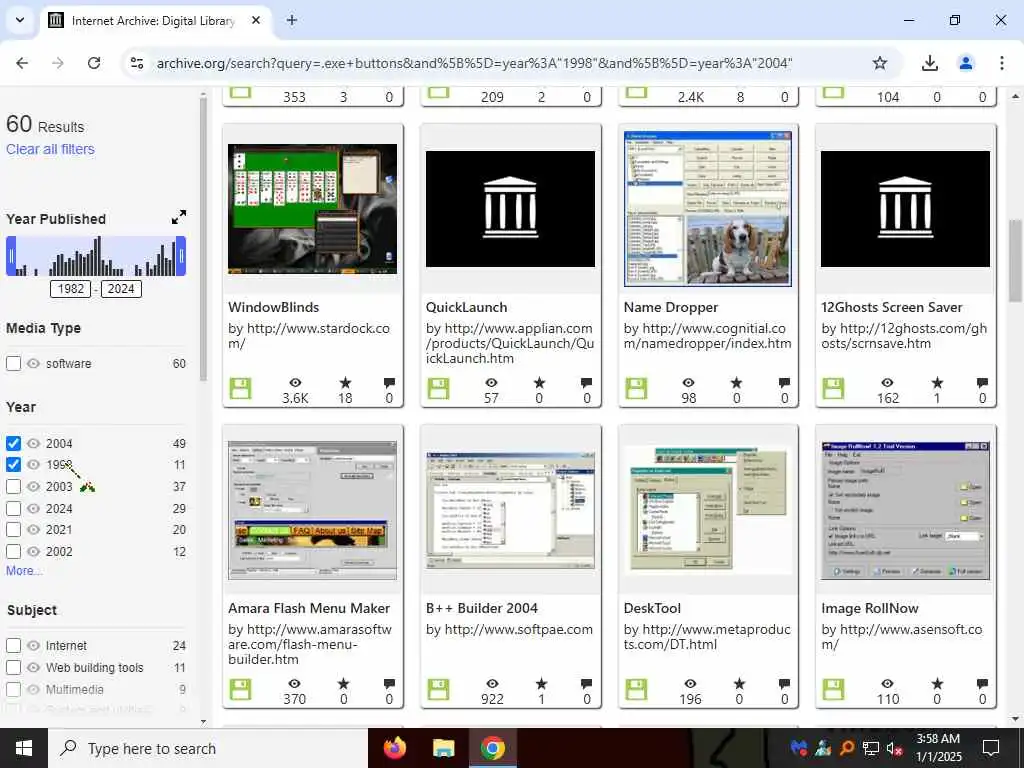Bookmark this page with the star icon
The width and height of the screenshot is (1024, 768).
(x=880, y=63)
